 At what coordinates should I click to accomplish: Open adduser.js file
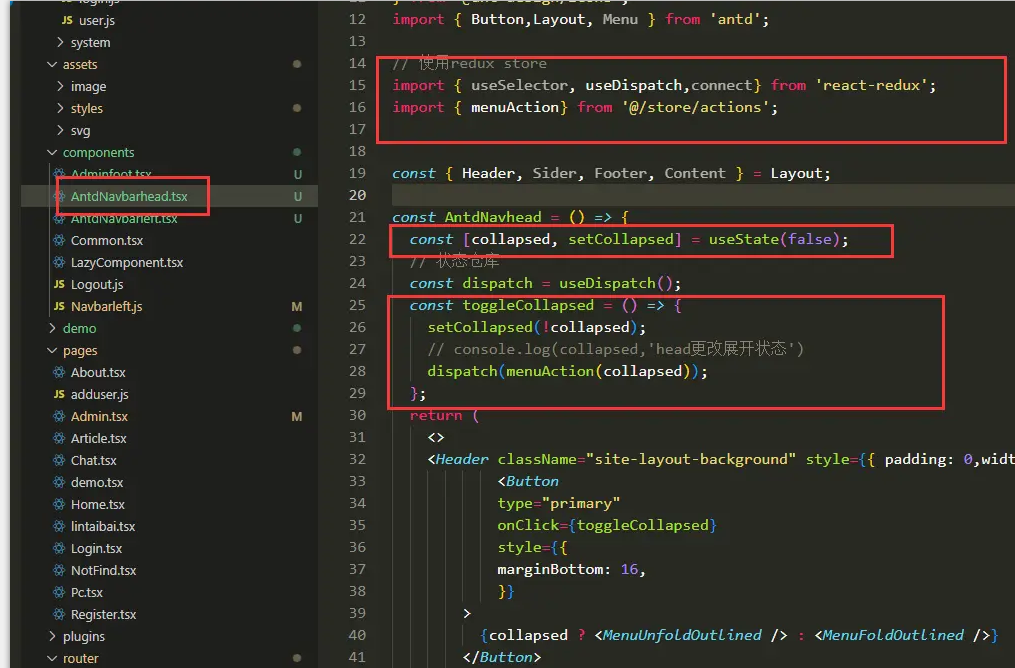(x=100, y=395)
